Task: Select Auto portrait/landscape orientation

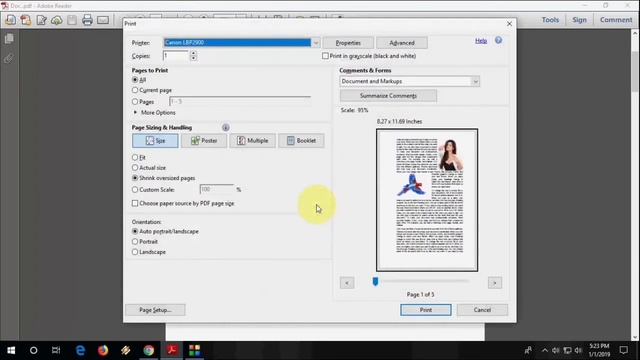Action: click(135, 231)
